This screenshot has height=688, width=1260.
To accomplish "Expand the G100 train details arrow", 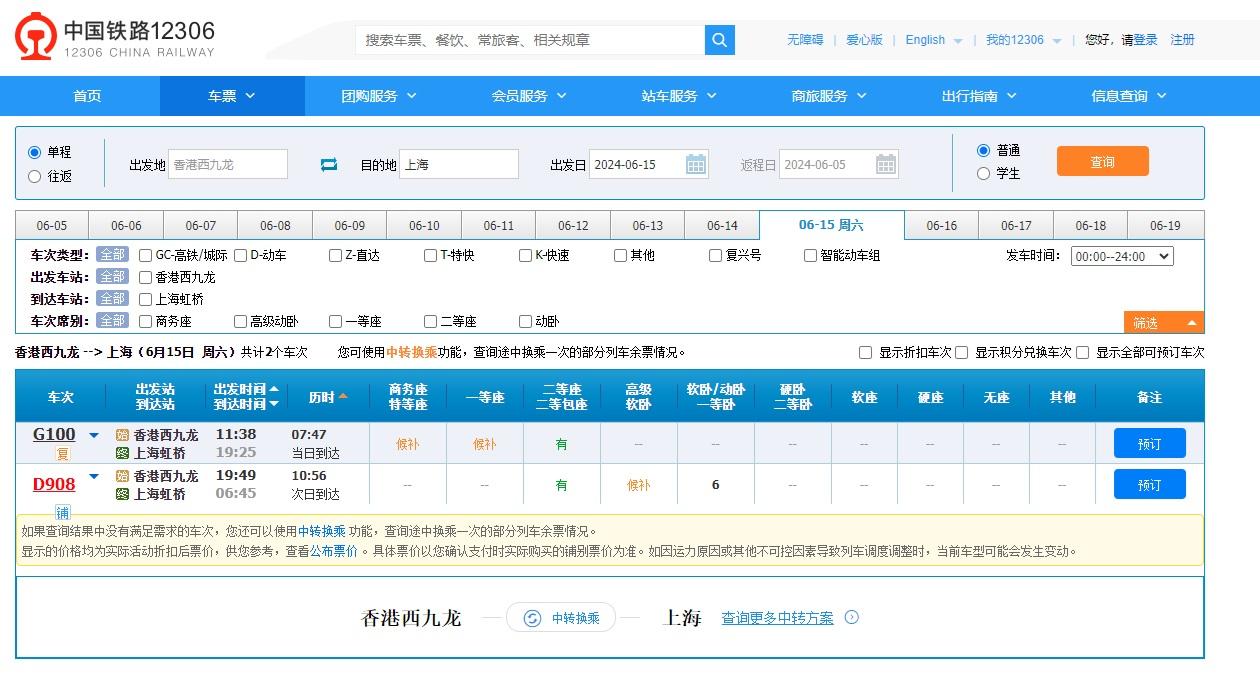I will [93, 435].
